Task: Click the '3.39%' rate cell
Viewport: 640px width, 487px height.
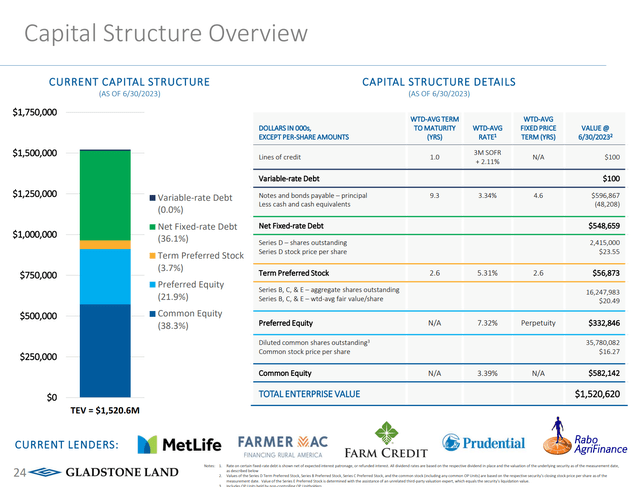Action: (487, 374)
